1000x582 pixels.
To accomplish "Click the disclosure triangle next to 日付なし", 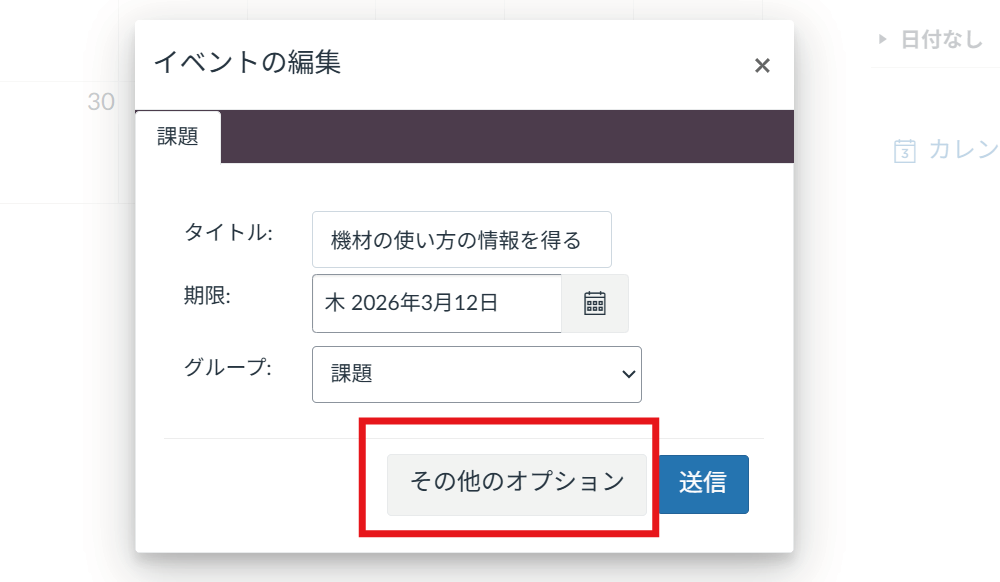I will (x=882, y=40).
